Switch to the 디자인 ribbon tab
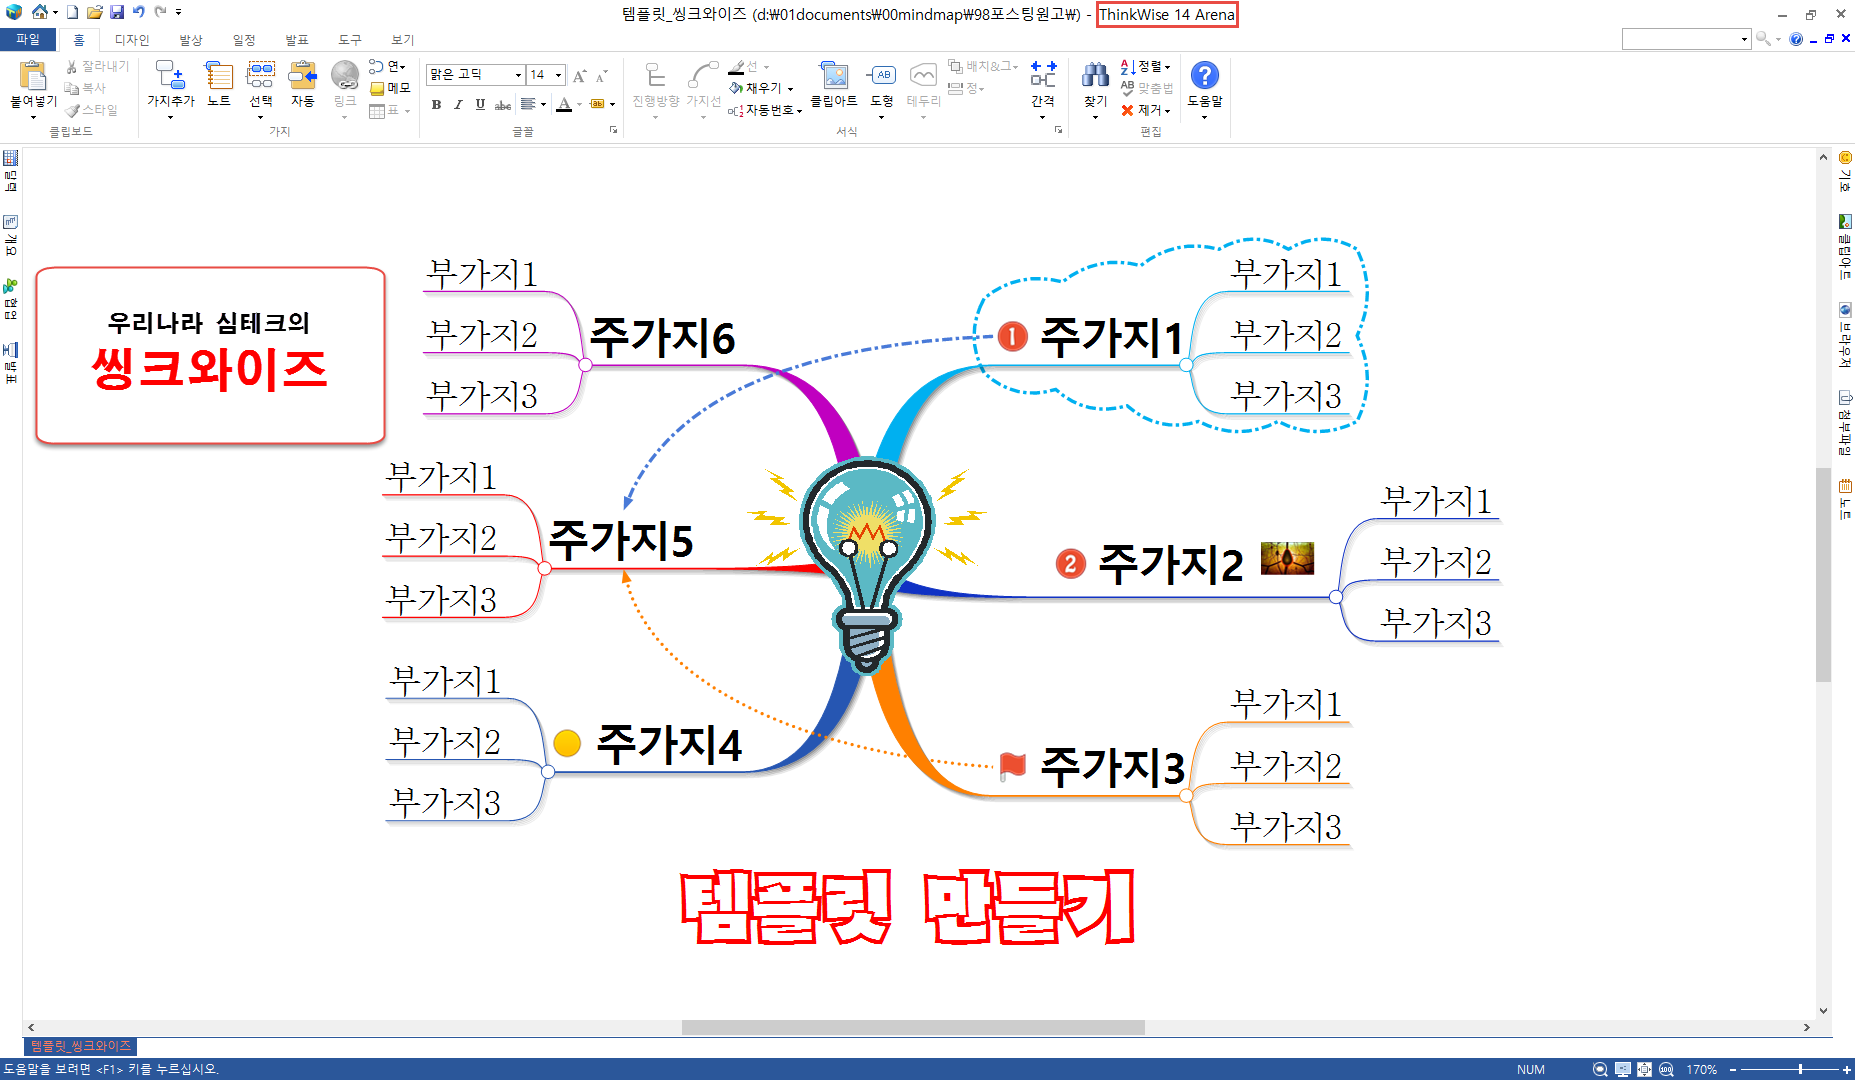Image resolution: width=1855 pixels, height=1080 pixels. tap(132, 40)
